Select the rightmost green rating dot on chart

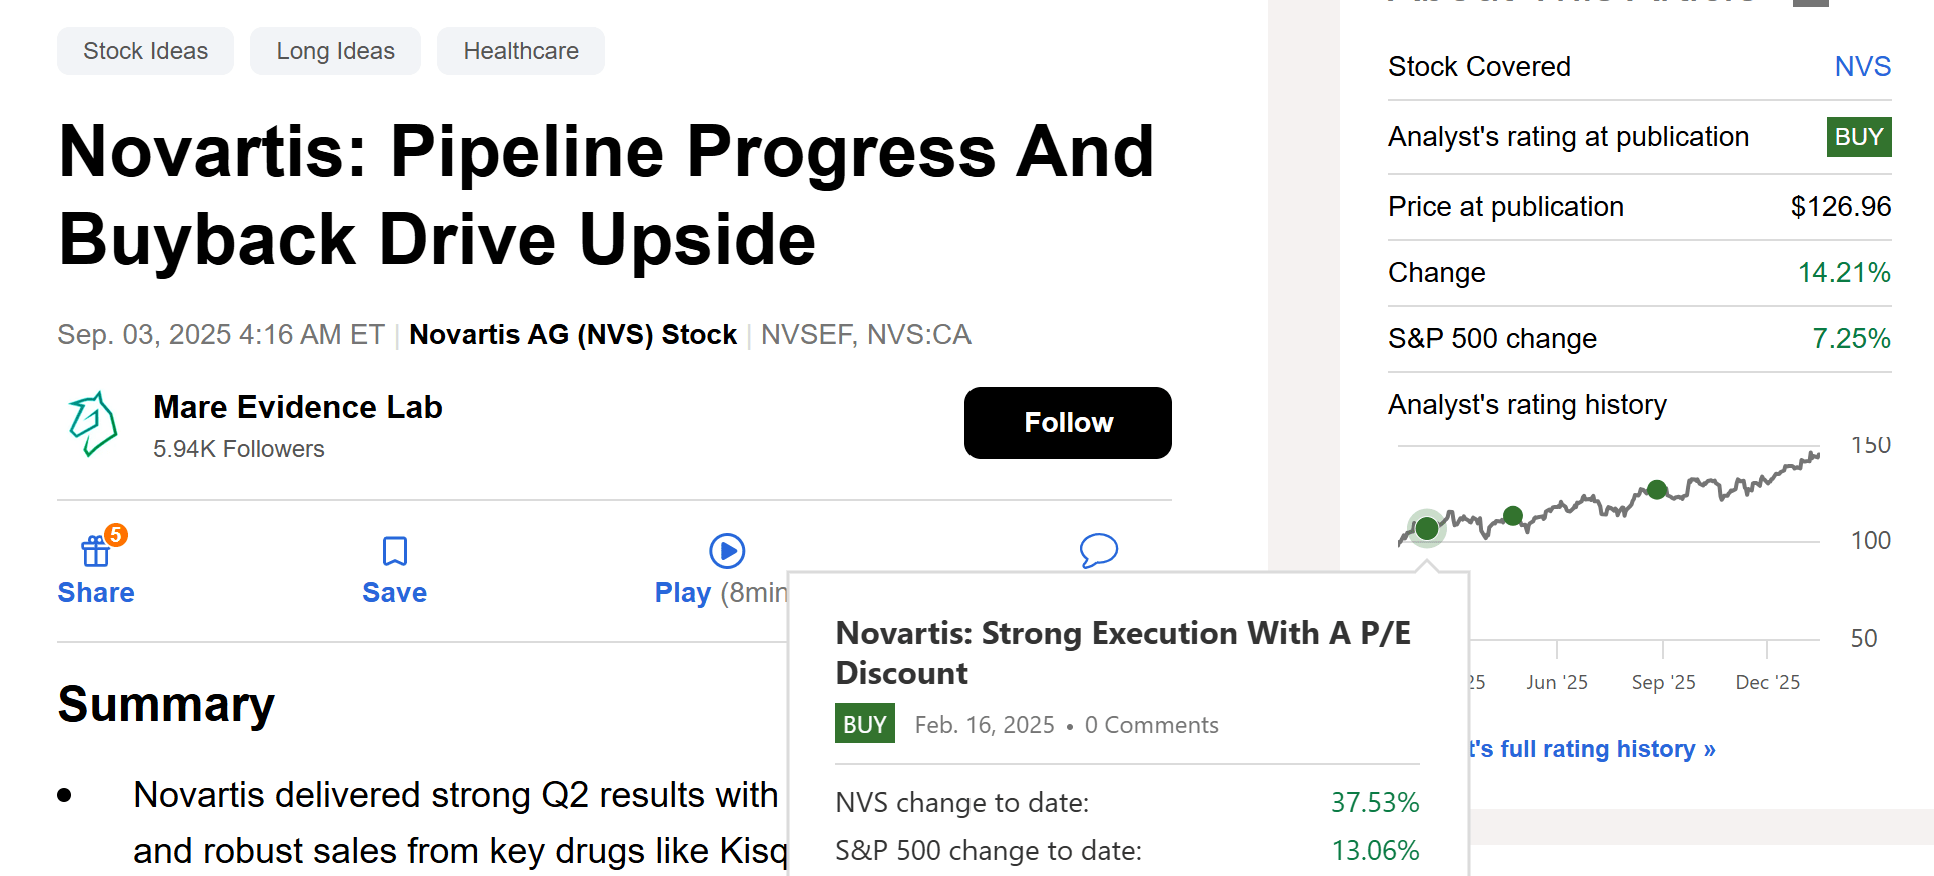pyautogui.click(x=1657, y=489)
